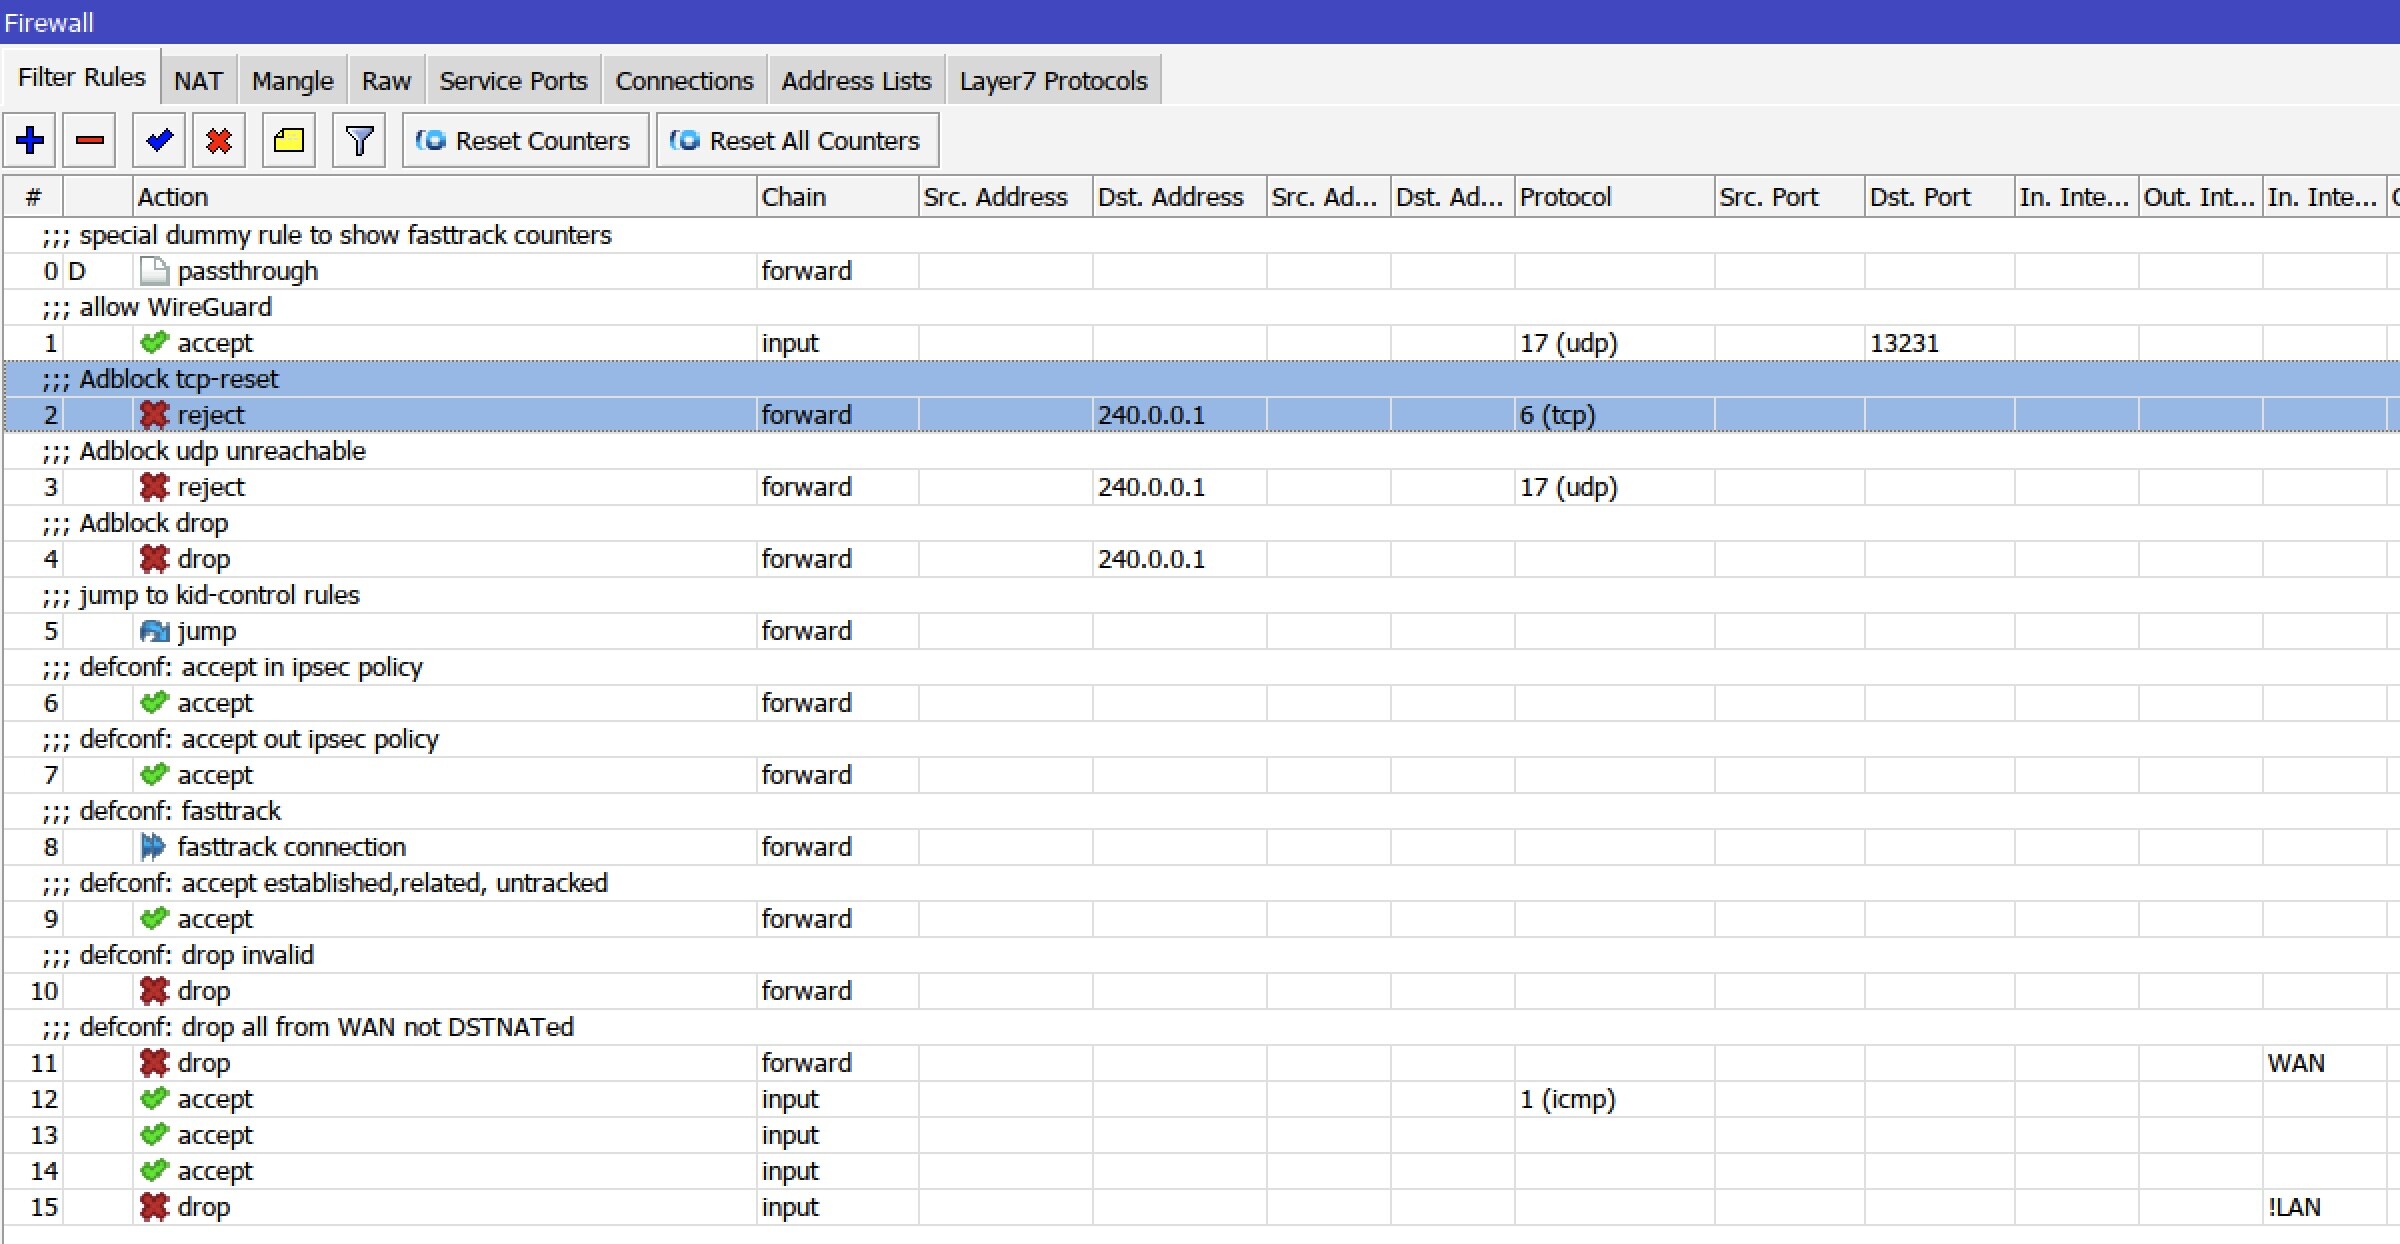Click the drop icon on the WAN rule 11

tap(154, 1062)
